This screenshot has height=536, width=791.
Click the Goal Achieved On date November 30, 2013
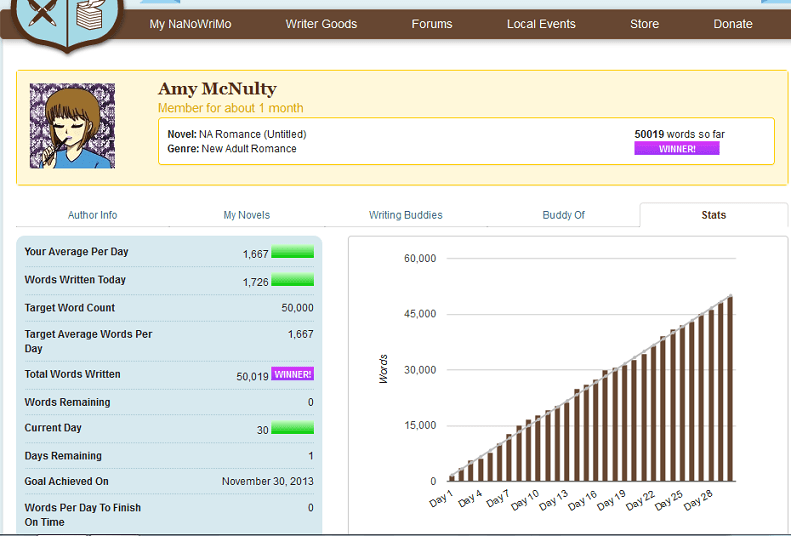tap(267, 481)
